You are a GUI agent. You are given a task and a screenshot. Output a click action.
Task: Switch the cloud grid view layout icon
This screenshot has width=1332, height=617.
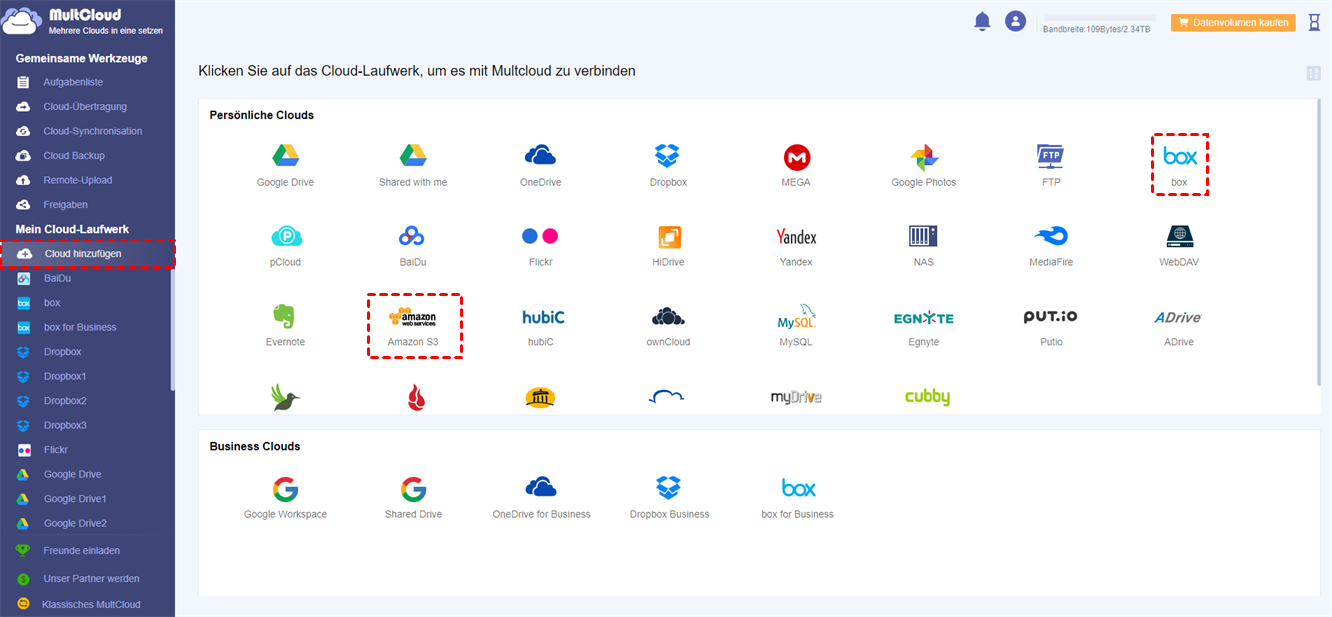pyautogui.click(x=1314, y=73)
